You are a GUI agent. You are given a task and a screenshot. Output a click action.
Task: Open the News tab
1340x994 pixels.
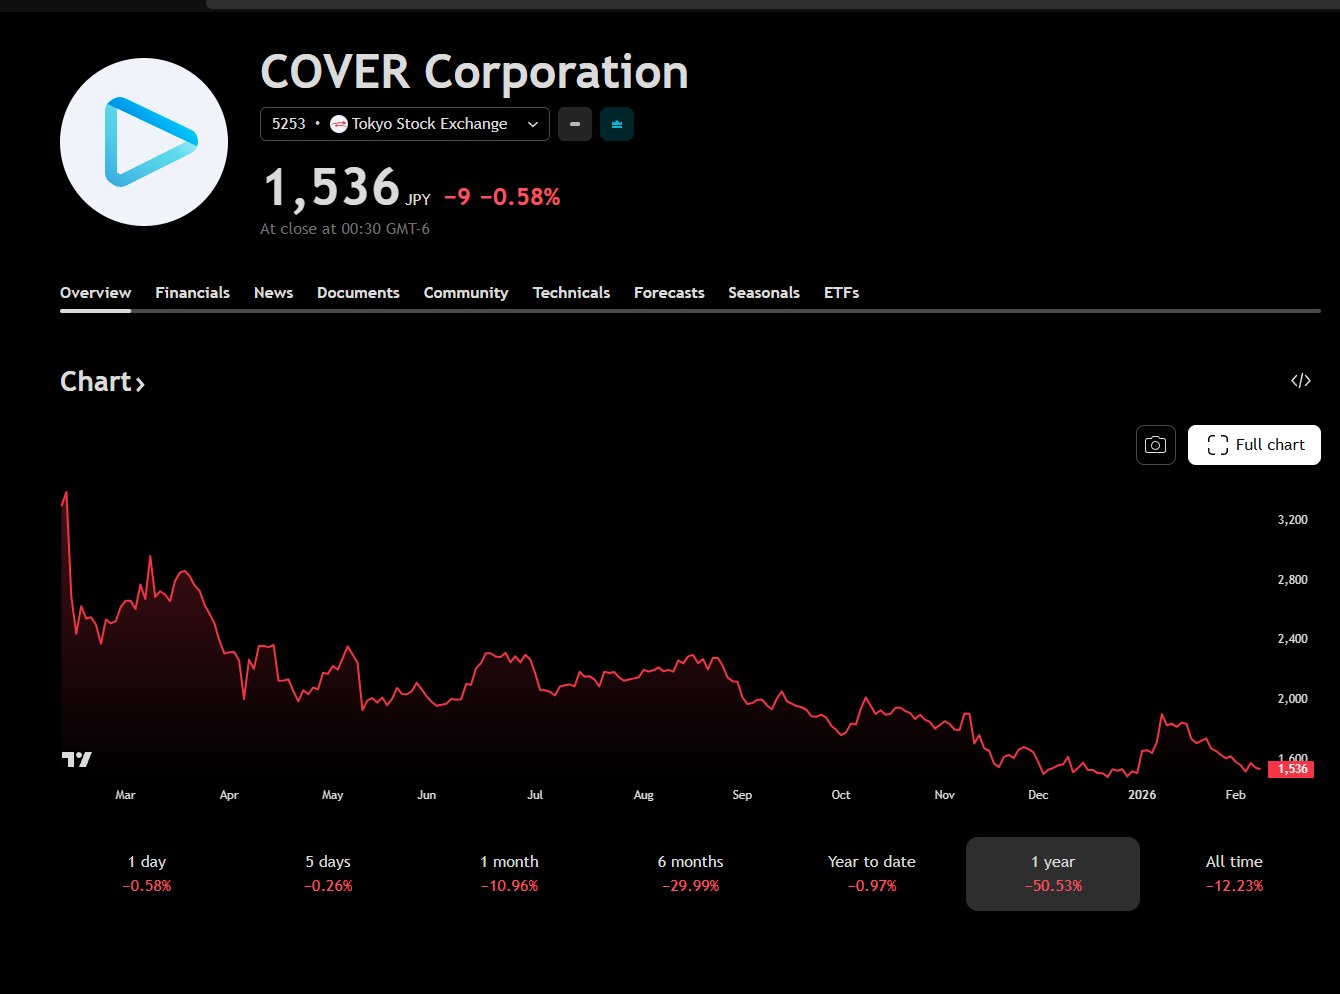[x=273, y=293]
